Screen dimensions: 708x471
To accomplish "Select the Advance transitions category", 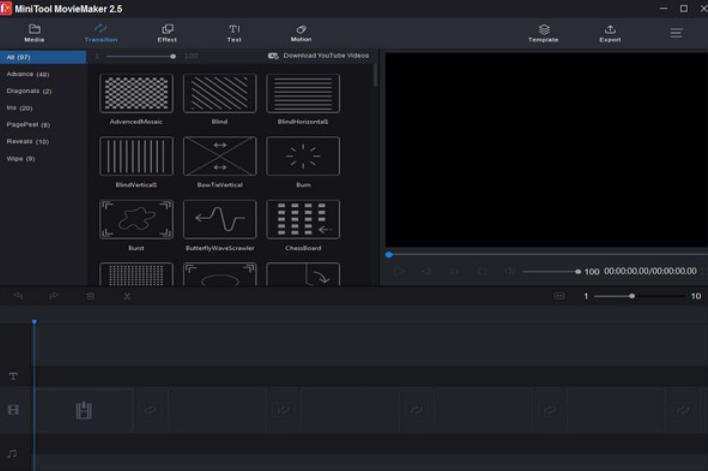I will [28, 74].
